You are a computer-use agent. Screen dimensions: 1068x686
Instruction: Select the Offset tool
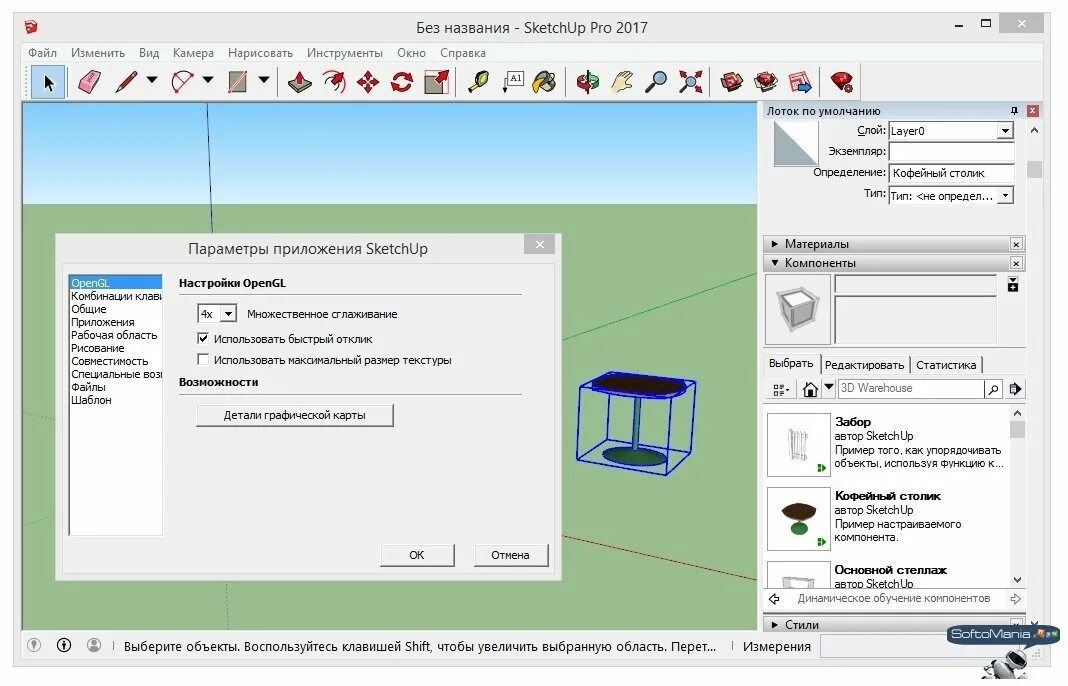[334, 82]
